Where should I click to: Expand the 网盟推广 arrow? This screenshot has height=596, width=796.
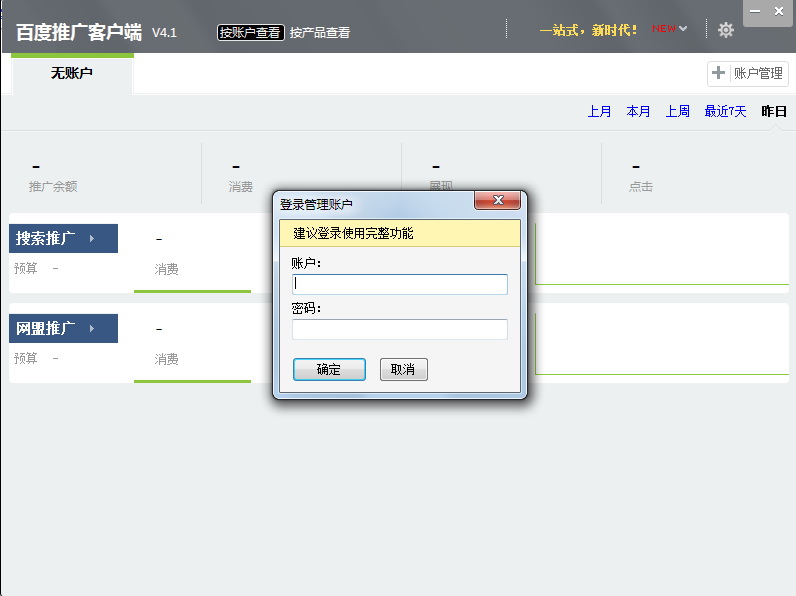coord(92,329)
